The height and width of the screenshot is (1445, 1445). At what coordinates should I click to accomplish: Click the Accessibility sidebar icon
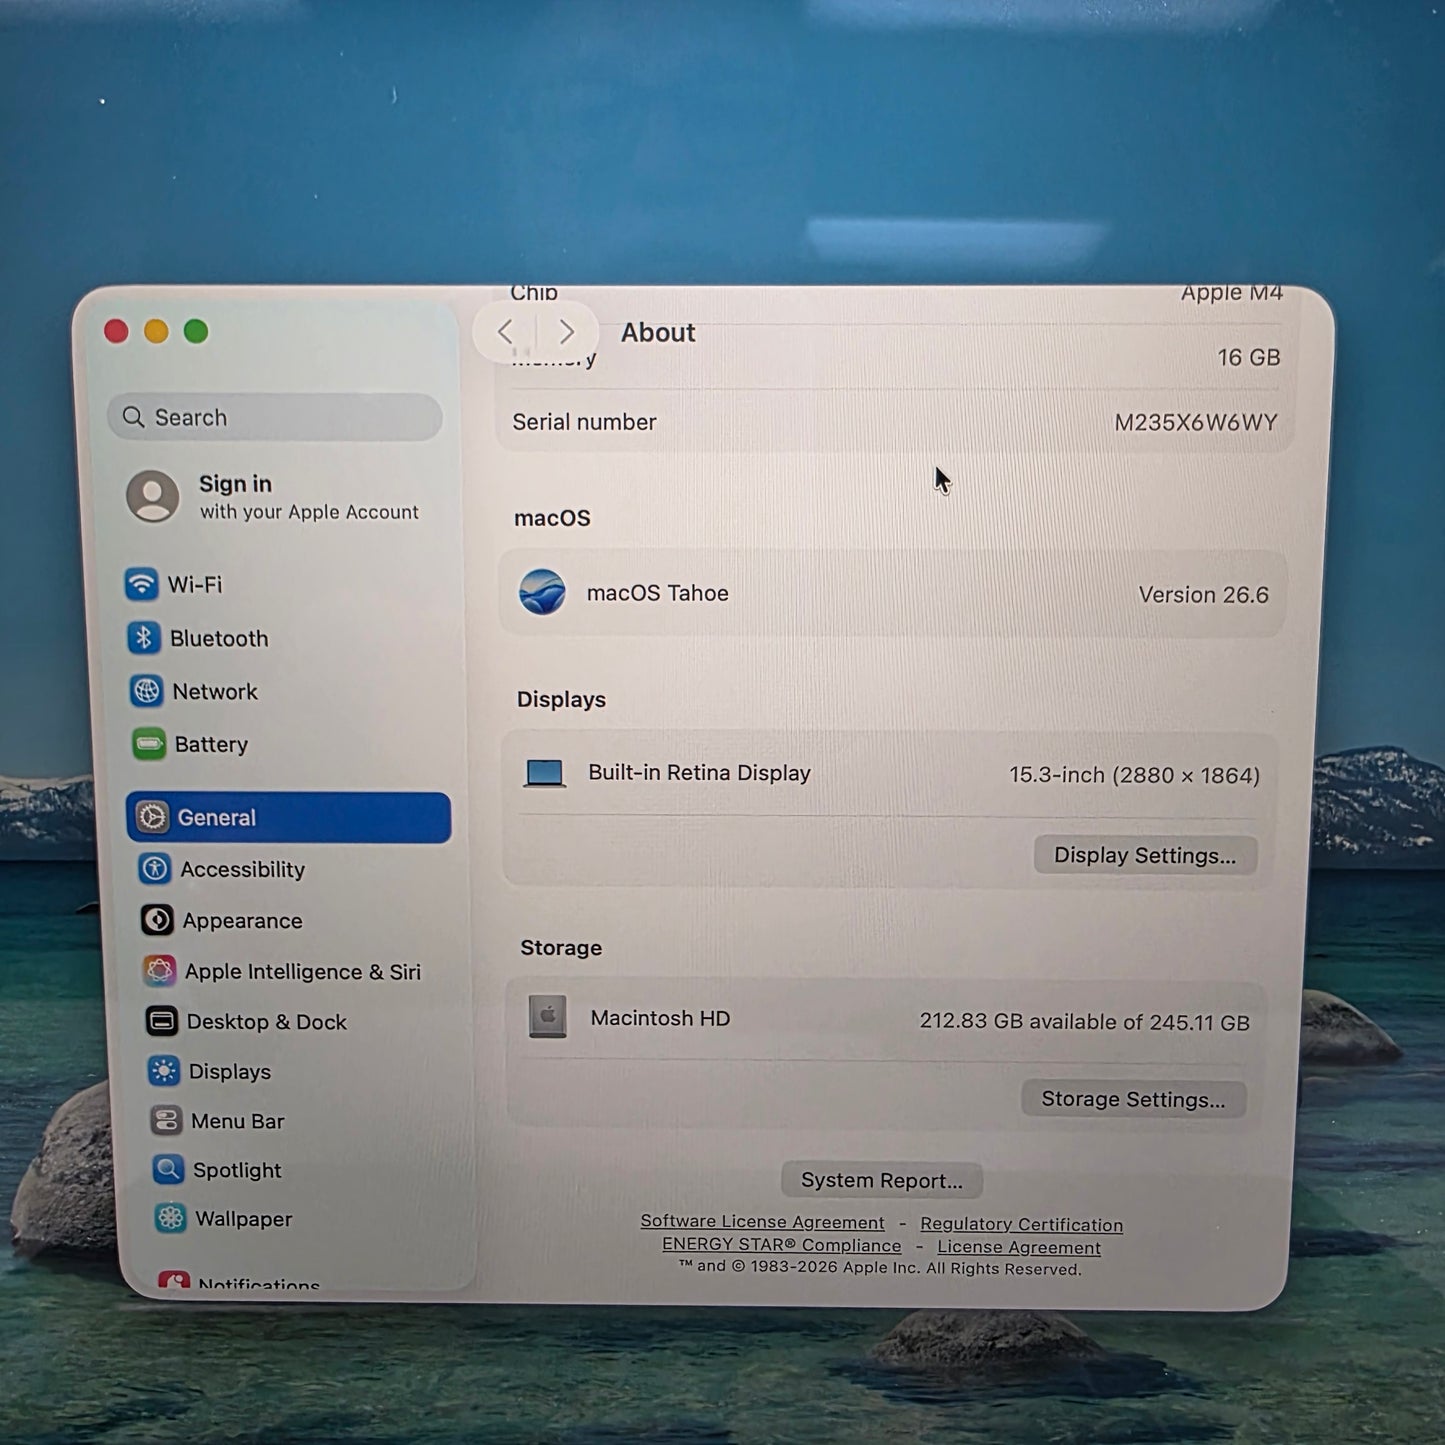click(155, 869)
